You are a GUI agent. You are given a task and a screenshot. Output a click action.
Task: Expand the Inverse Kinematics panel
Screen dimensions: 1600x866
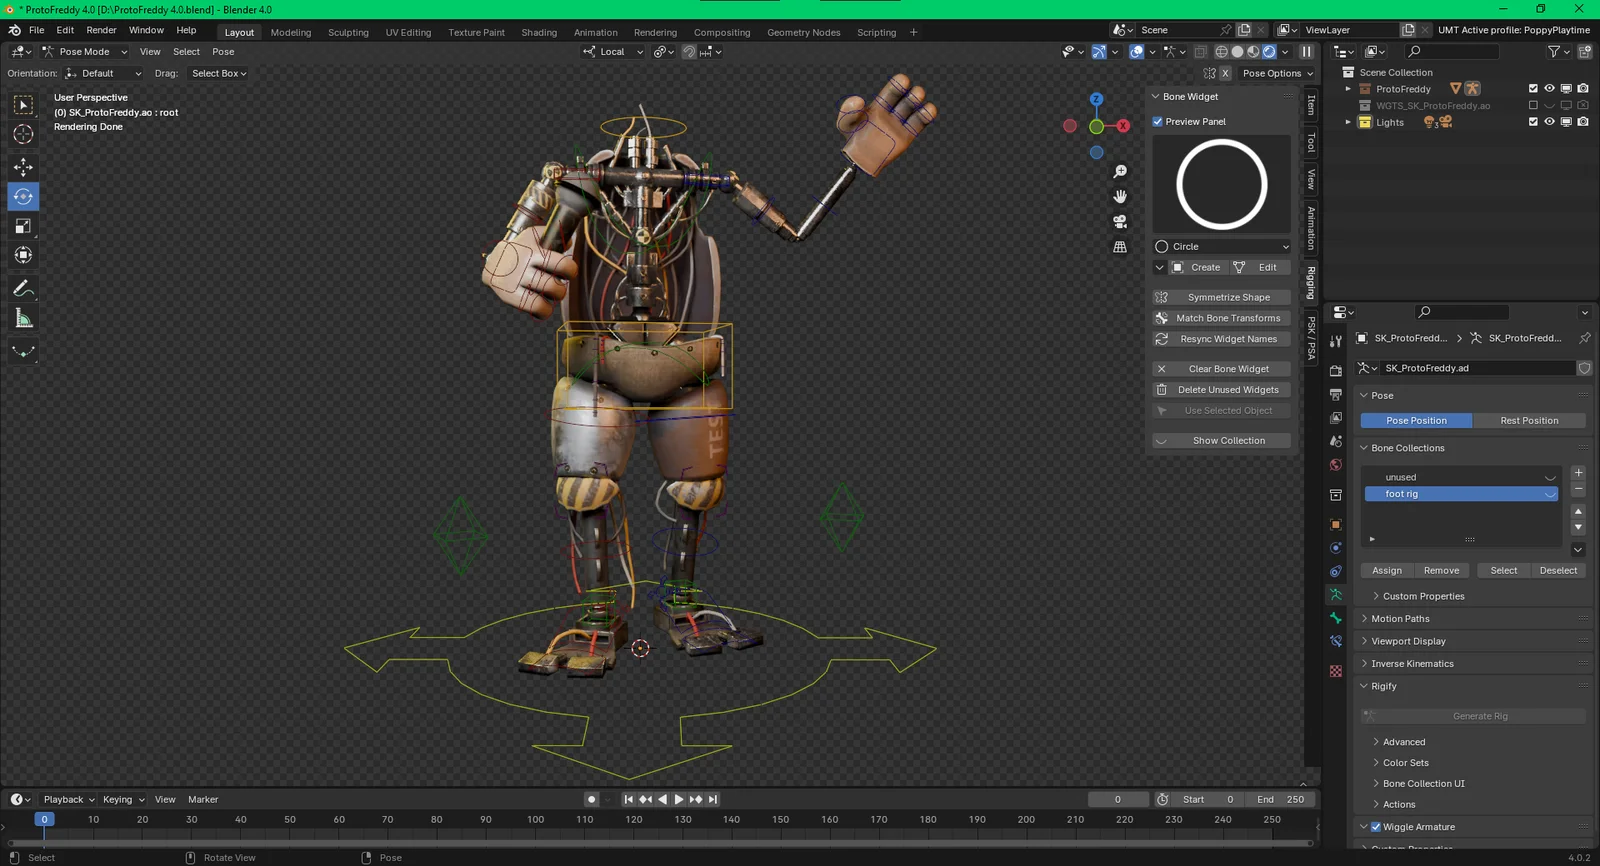tap(1412, 663)
